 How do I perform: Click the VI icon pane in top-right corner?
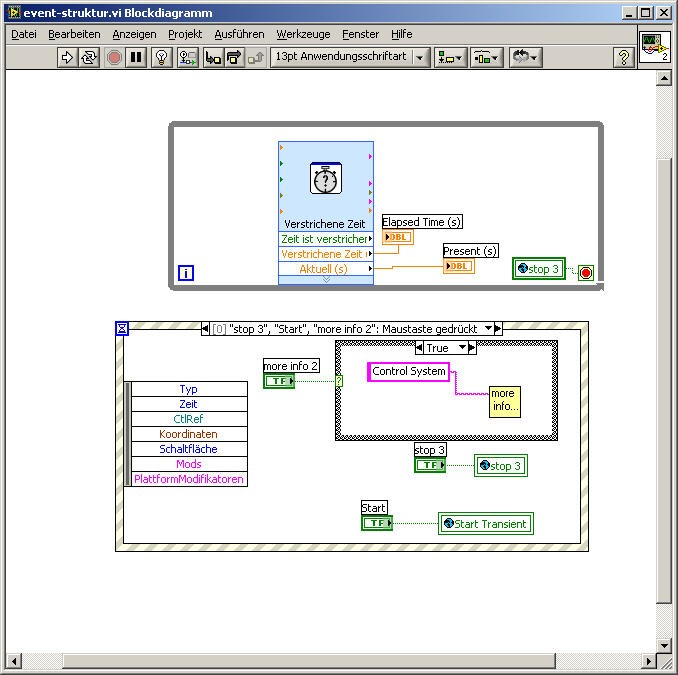coord(655,47)
